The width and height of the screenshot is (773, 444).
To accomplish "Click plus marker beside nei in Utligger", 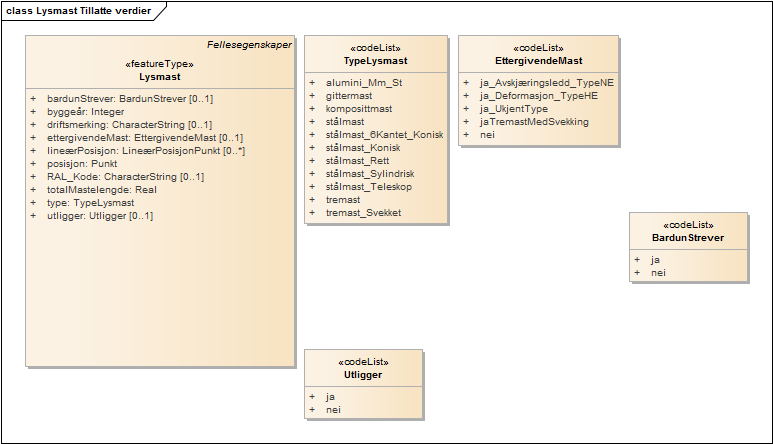I will pyautogui.click(x=312, y=409).
